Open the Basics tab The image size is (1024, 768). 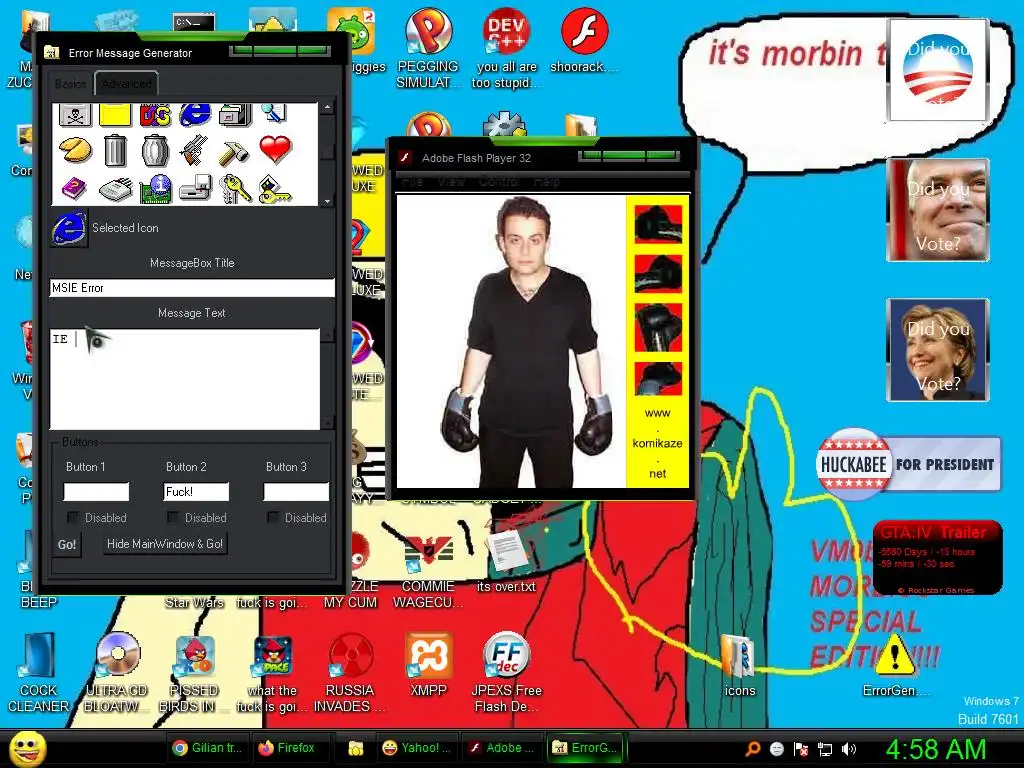pos(71,84)
